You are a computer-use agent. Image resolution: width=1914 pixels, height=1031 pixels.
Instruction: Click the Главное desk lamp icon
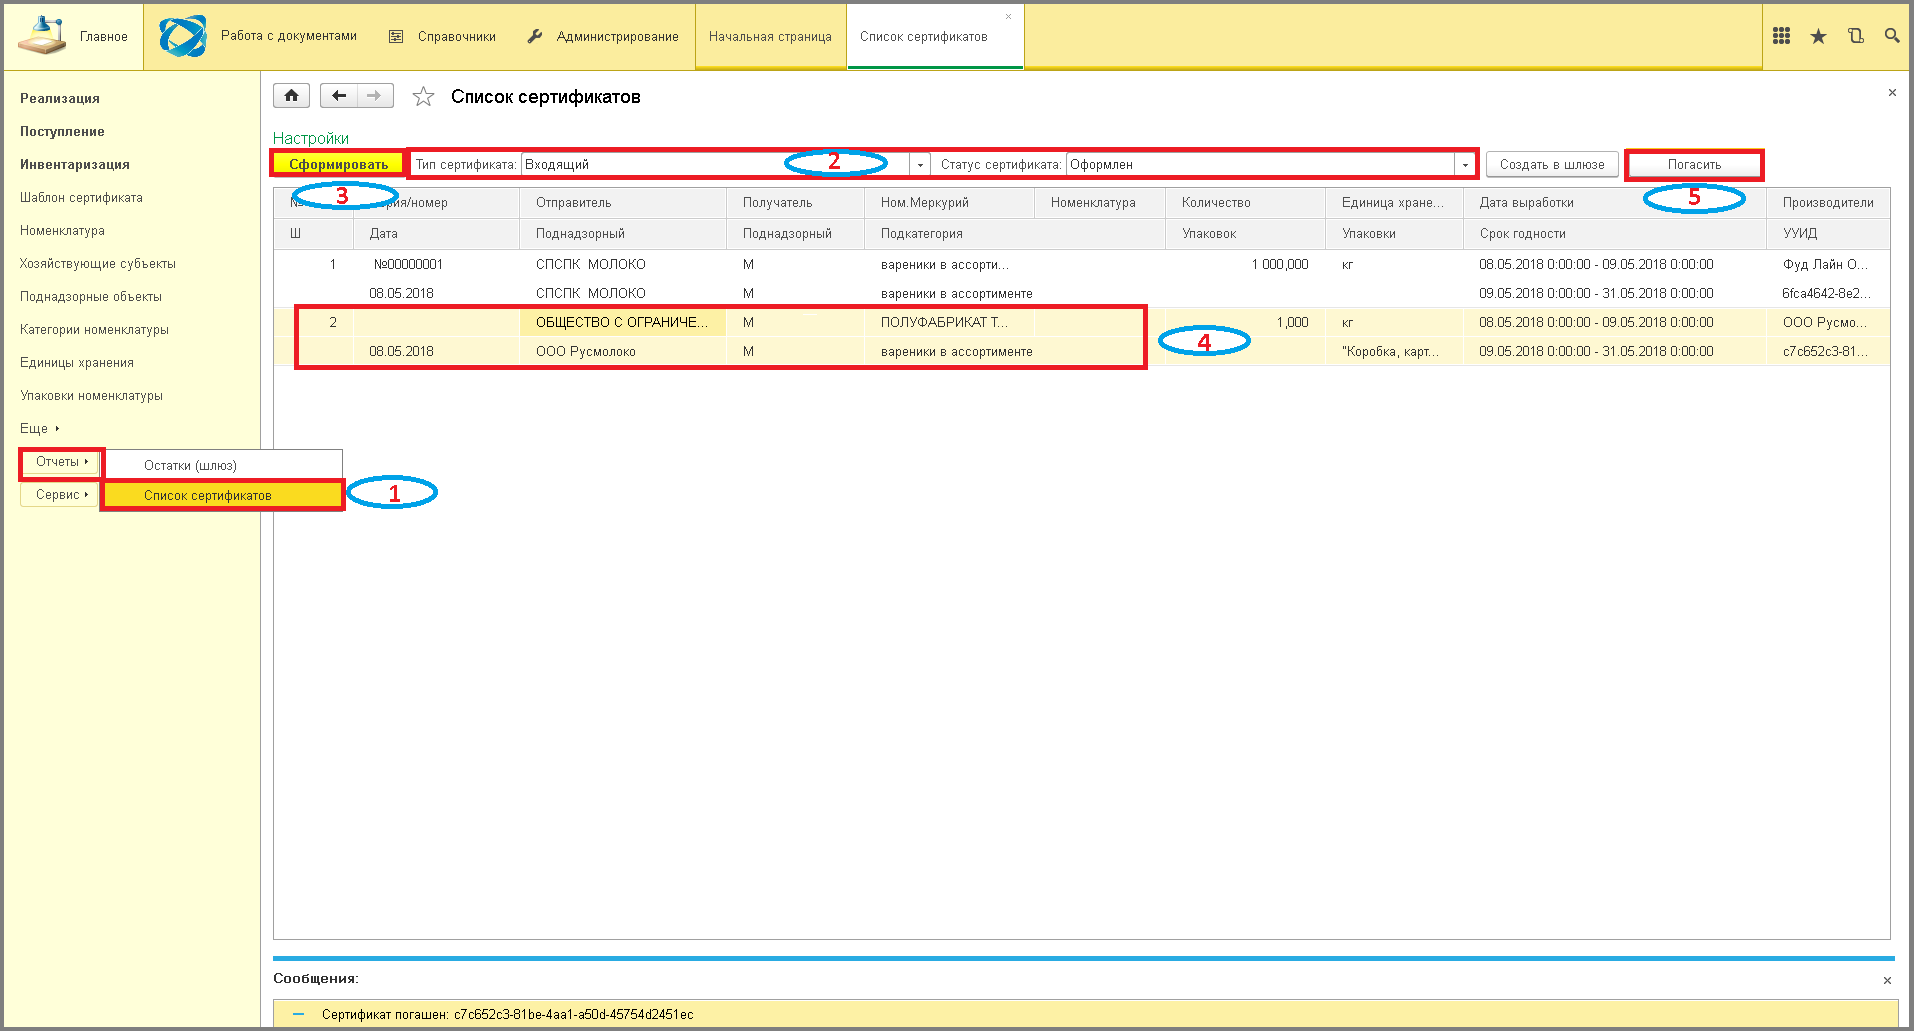point(42,36)
